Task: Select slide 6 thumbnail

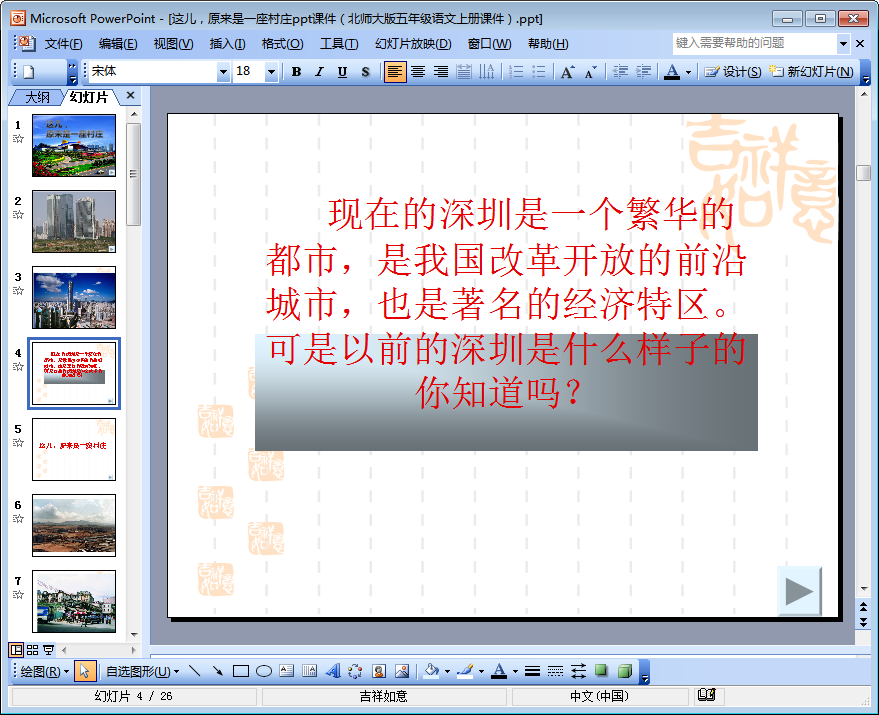Action: pyautogui.click(x=74, y=525)
